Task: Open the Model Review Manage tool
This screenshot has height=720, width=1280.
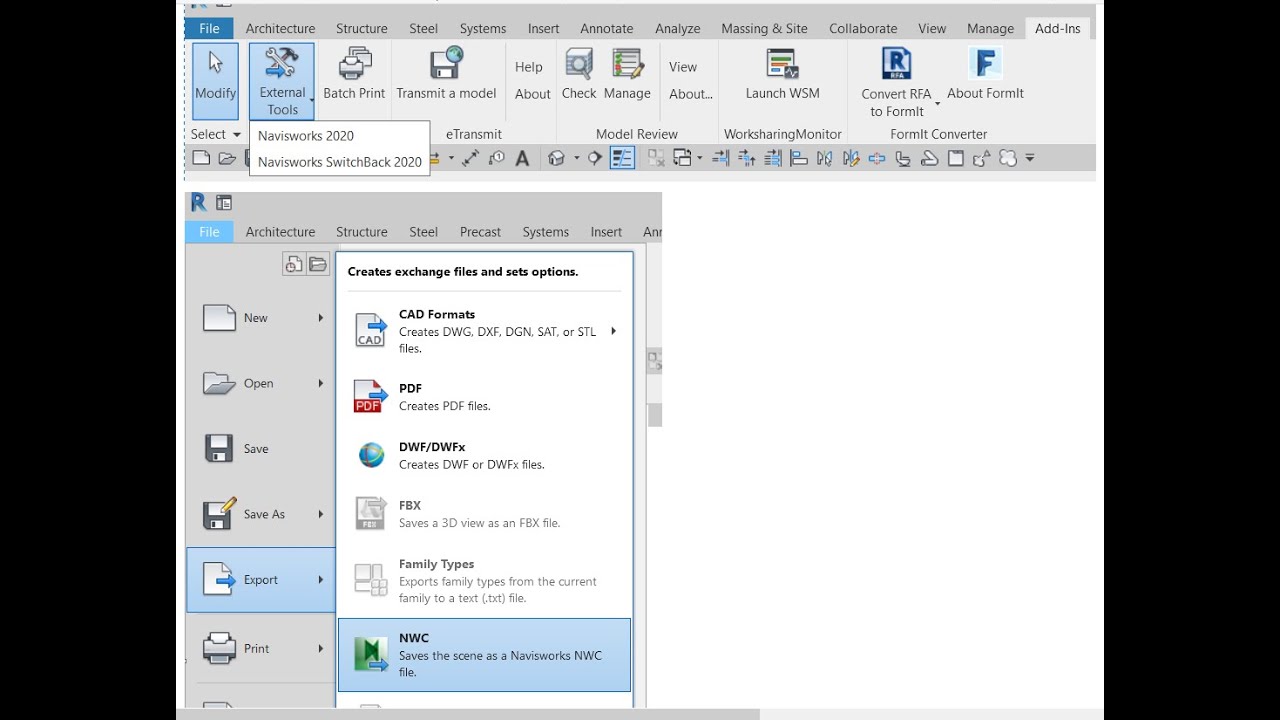Action: 628,75
